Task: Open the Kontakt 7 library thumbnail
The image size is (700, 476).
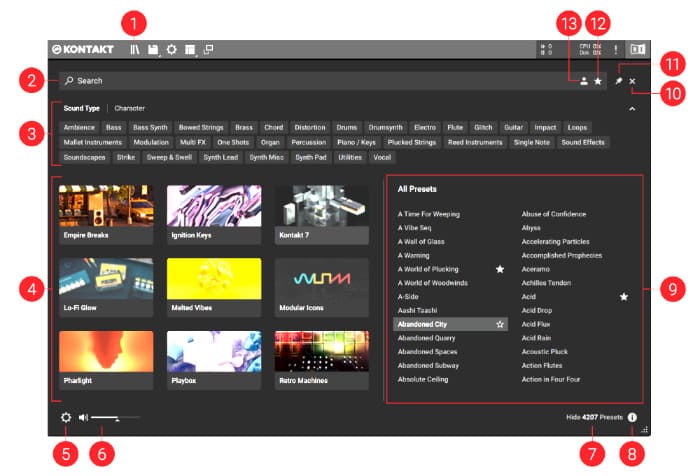Action: (322, 214)
